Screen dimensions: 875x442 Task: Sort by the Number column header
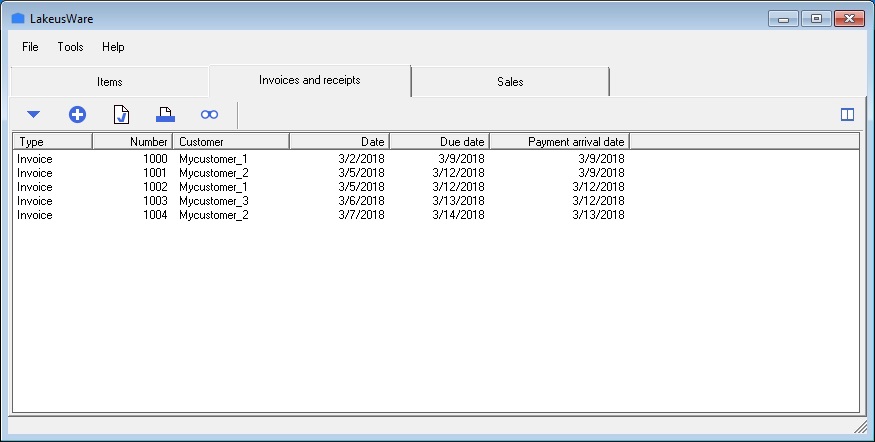coord(133,142)
